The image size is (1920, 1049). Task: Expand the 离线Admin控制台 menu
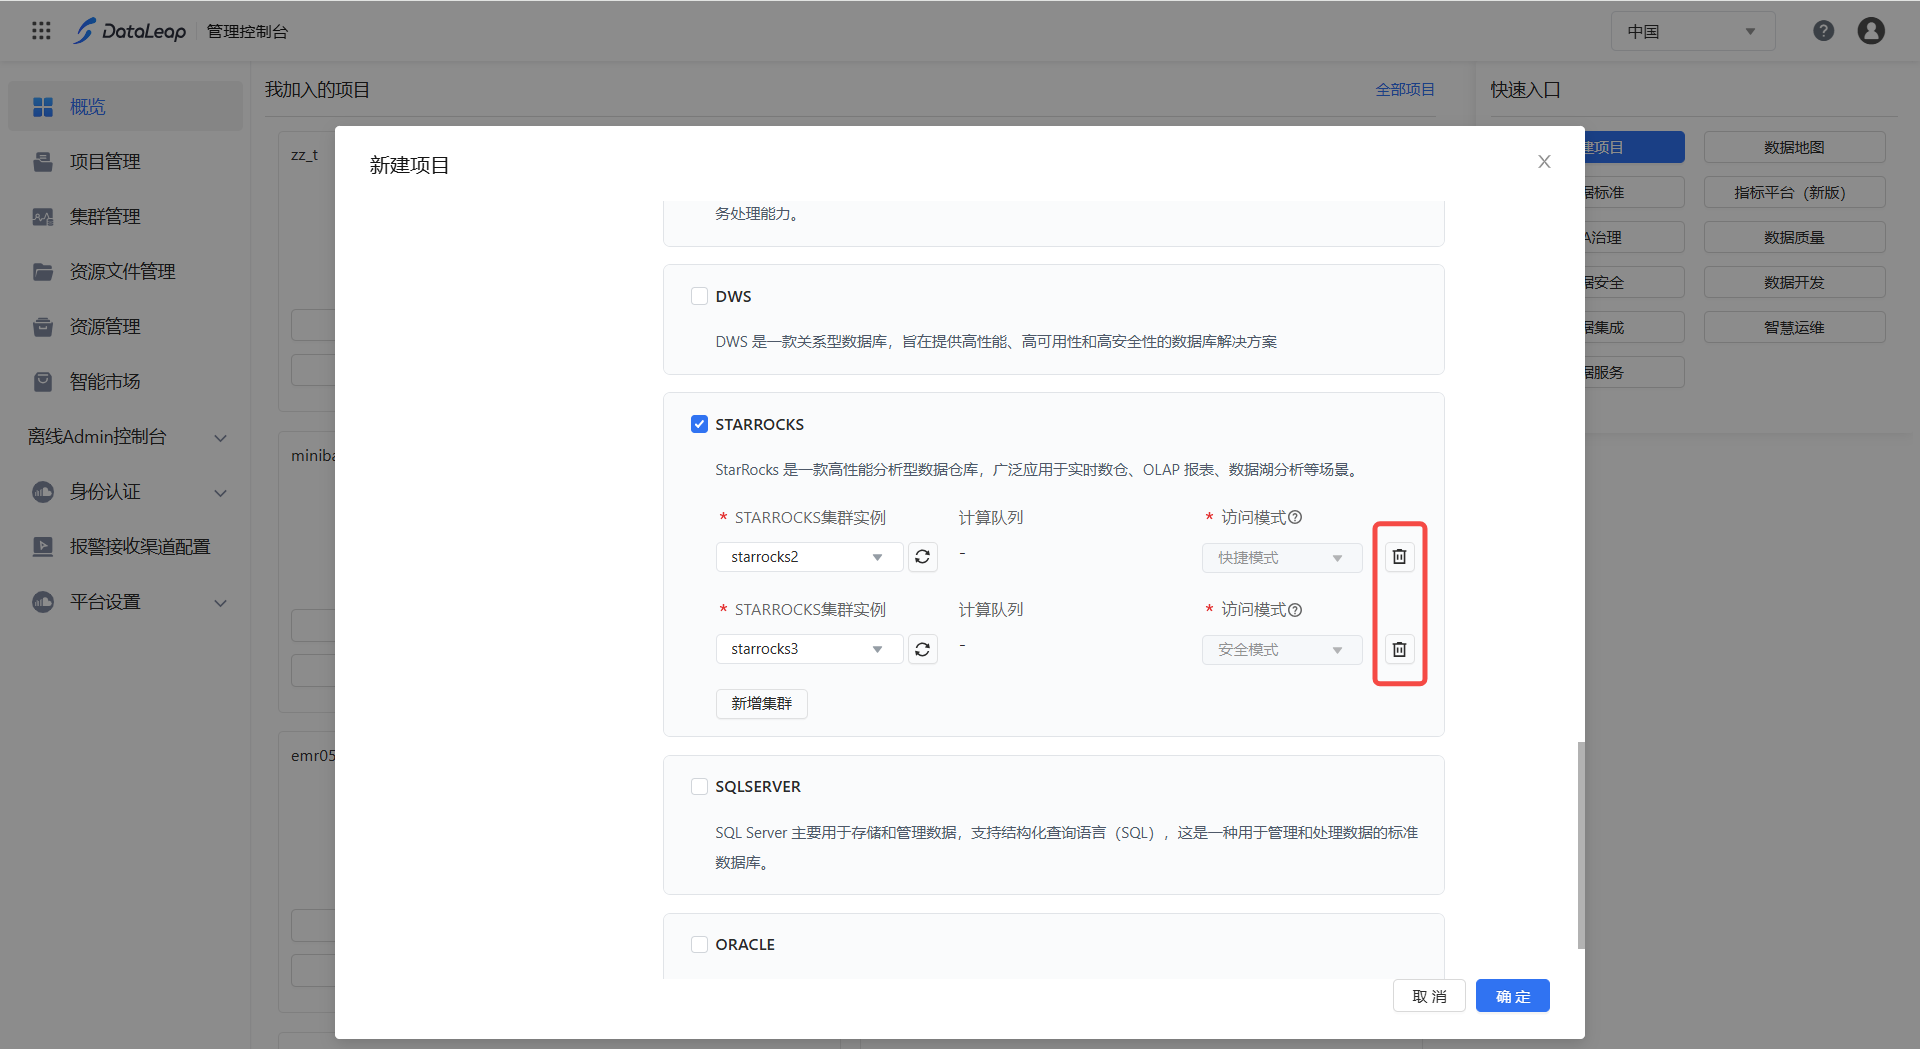pyautogui.click(x=125, y=437)
